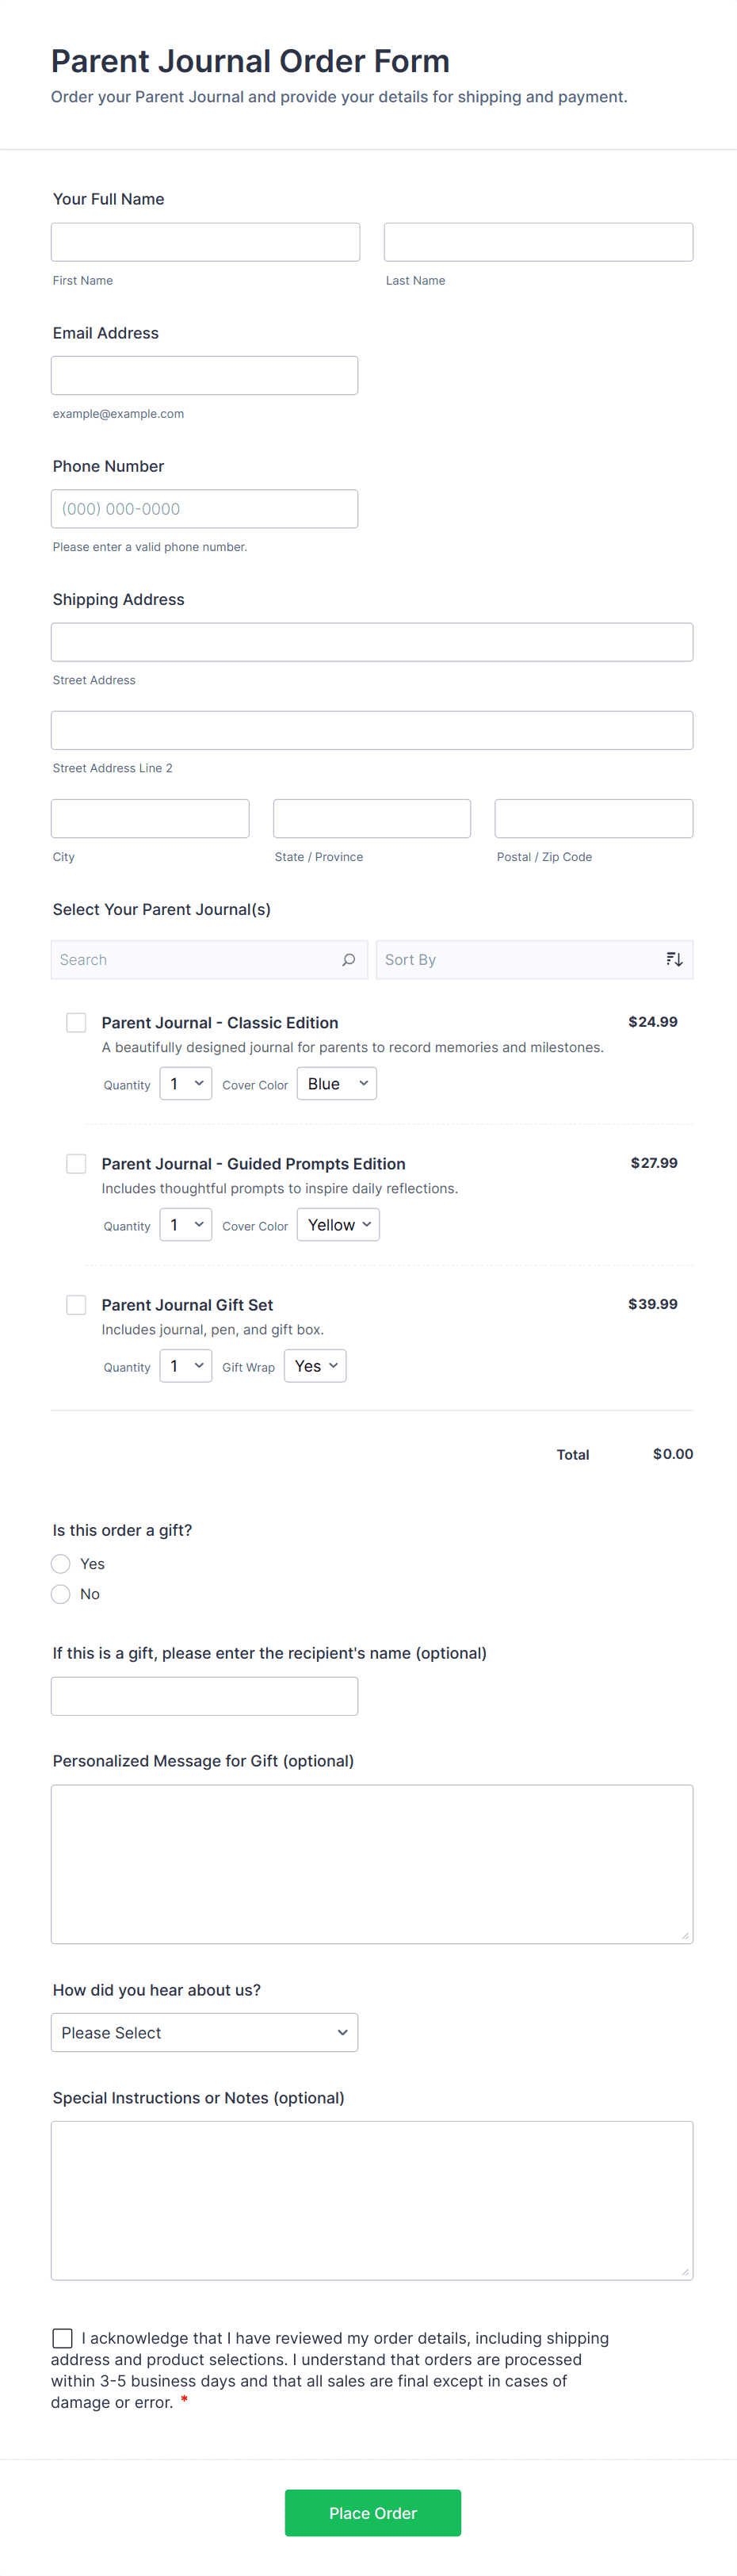The image size is (737, 2576).
Task: Open the Sort By dropdown
Action: pos(520,960)
